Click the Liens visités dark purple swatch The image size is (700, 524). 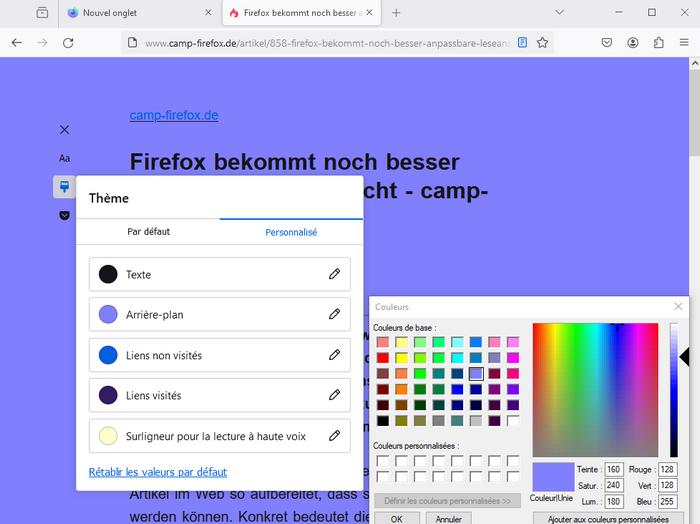point(108,395)
